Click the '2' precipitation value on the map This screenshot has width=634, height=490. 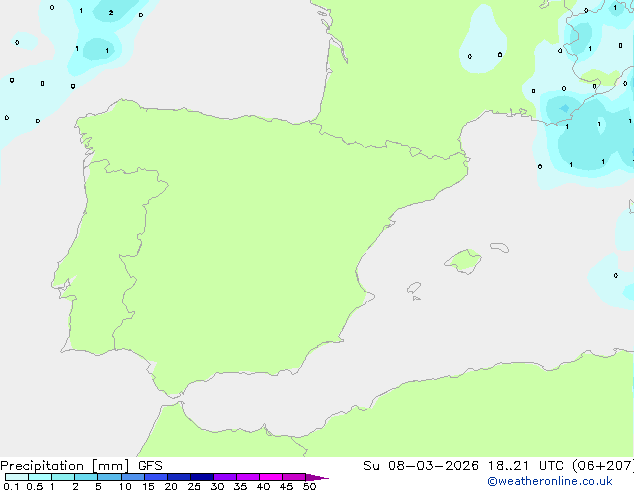click(111, 13)
